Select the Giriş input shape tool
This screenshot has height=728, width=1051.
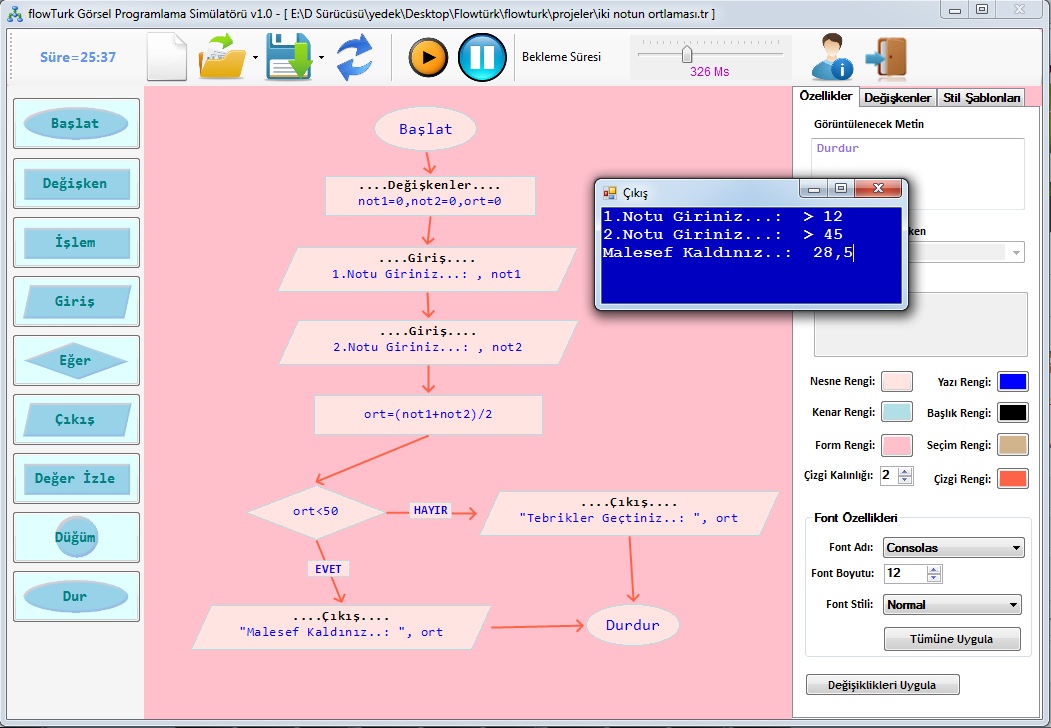tap(76, 301)
